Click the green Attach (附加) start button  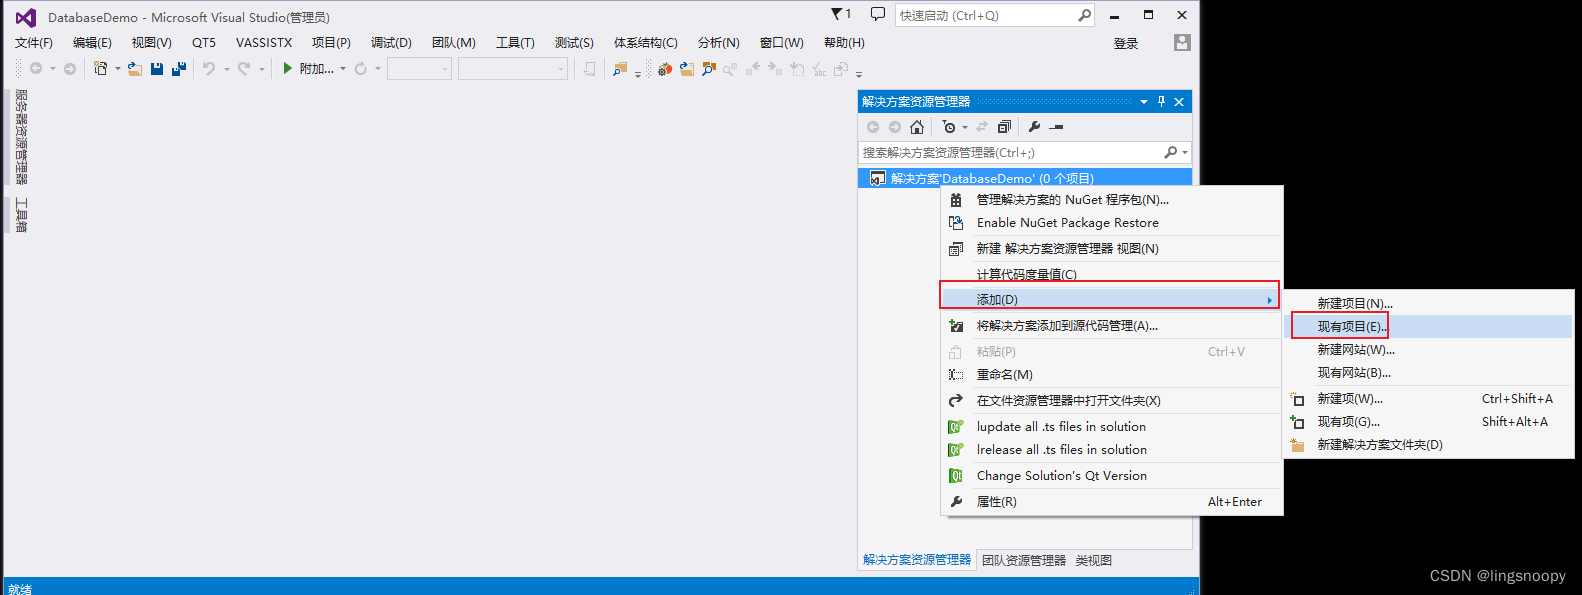[x=309, y=69]
